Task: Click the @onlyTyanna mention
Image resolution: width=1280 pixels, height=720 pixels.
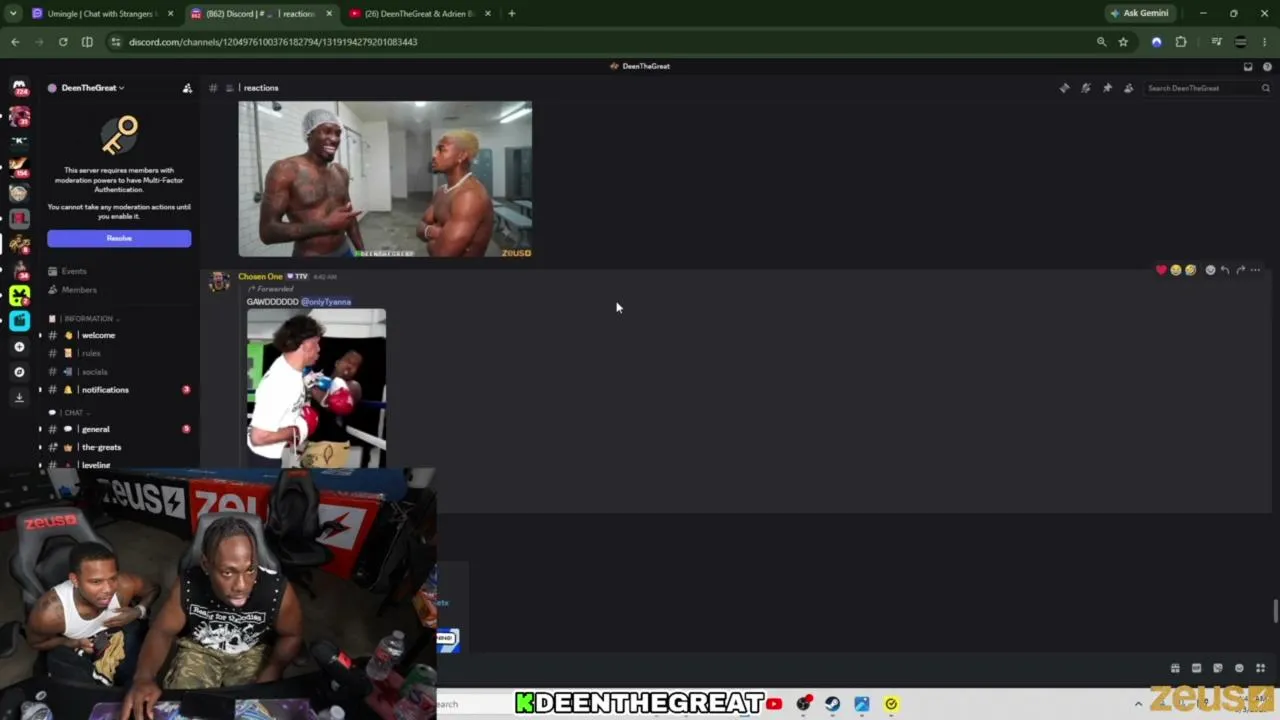Action: pyautogui.click(x=326, y=302)
